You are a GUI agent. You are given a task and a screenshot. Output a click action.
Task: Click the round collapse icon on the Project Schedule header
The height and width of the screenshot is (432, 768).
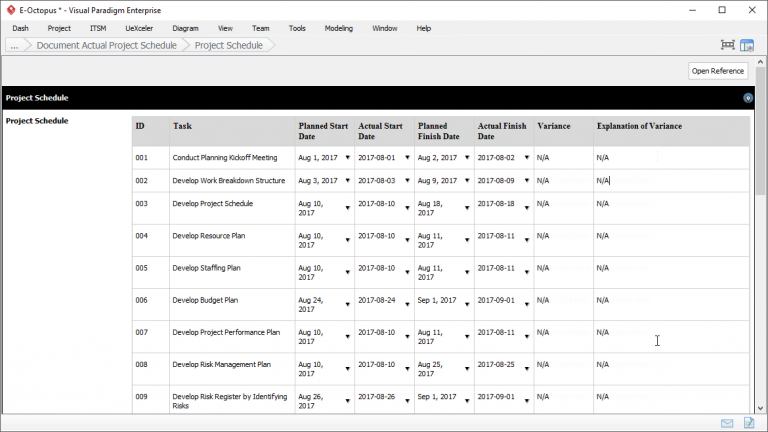pyautogui.click(x=747, y=98)
